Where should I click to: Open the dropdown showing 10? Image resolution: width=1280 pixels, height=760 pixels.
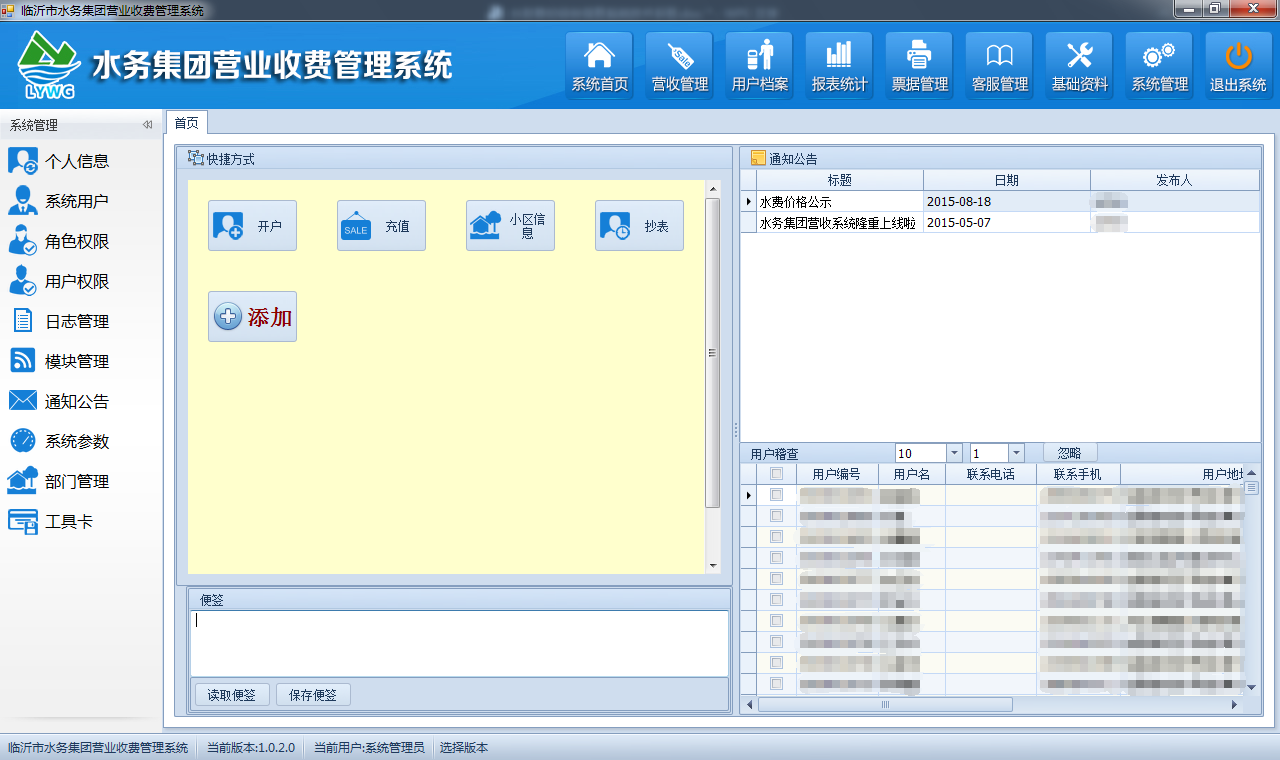(x=954, y=453)
